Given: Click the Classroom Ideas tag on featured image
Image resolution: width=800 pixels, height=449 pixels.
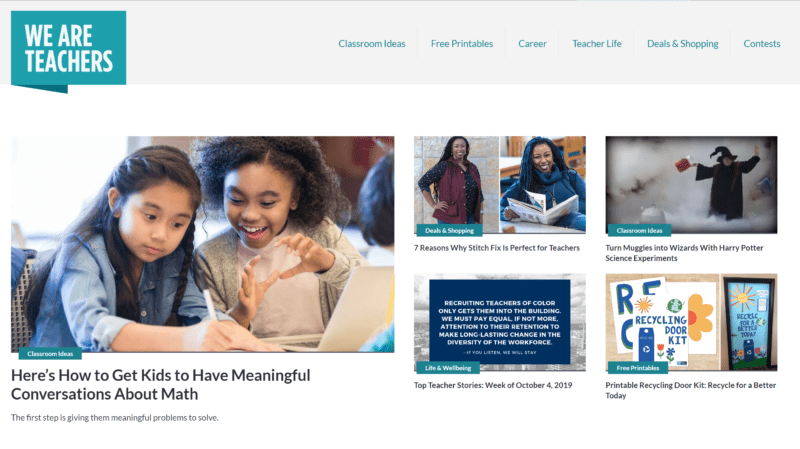Looking at the screenshot, I should click(x=50, y=354).
